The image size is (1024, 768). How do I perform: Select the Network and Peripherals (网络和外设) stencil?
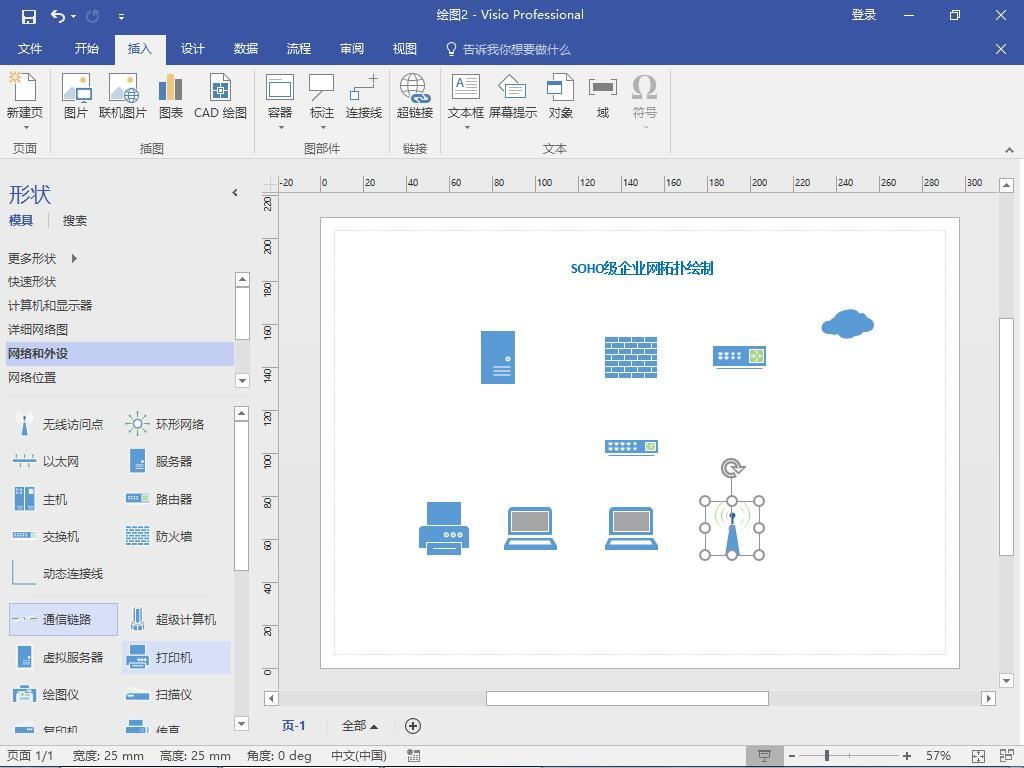coord(120,353)
